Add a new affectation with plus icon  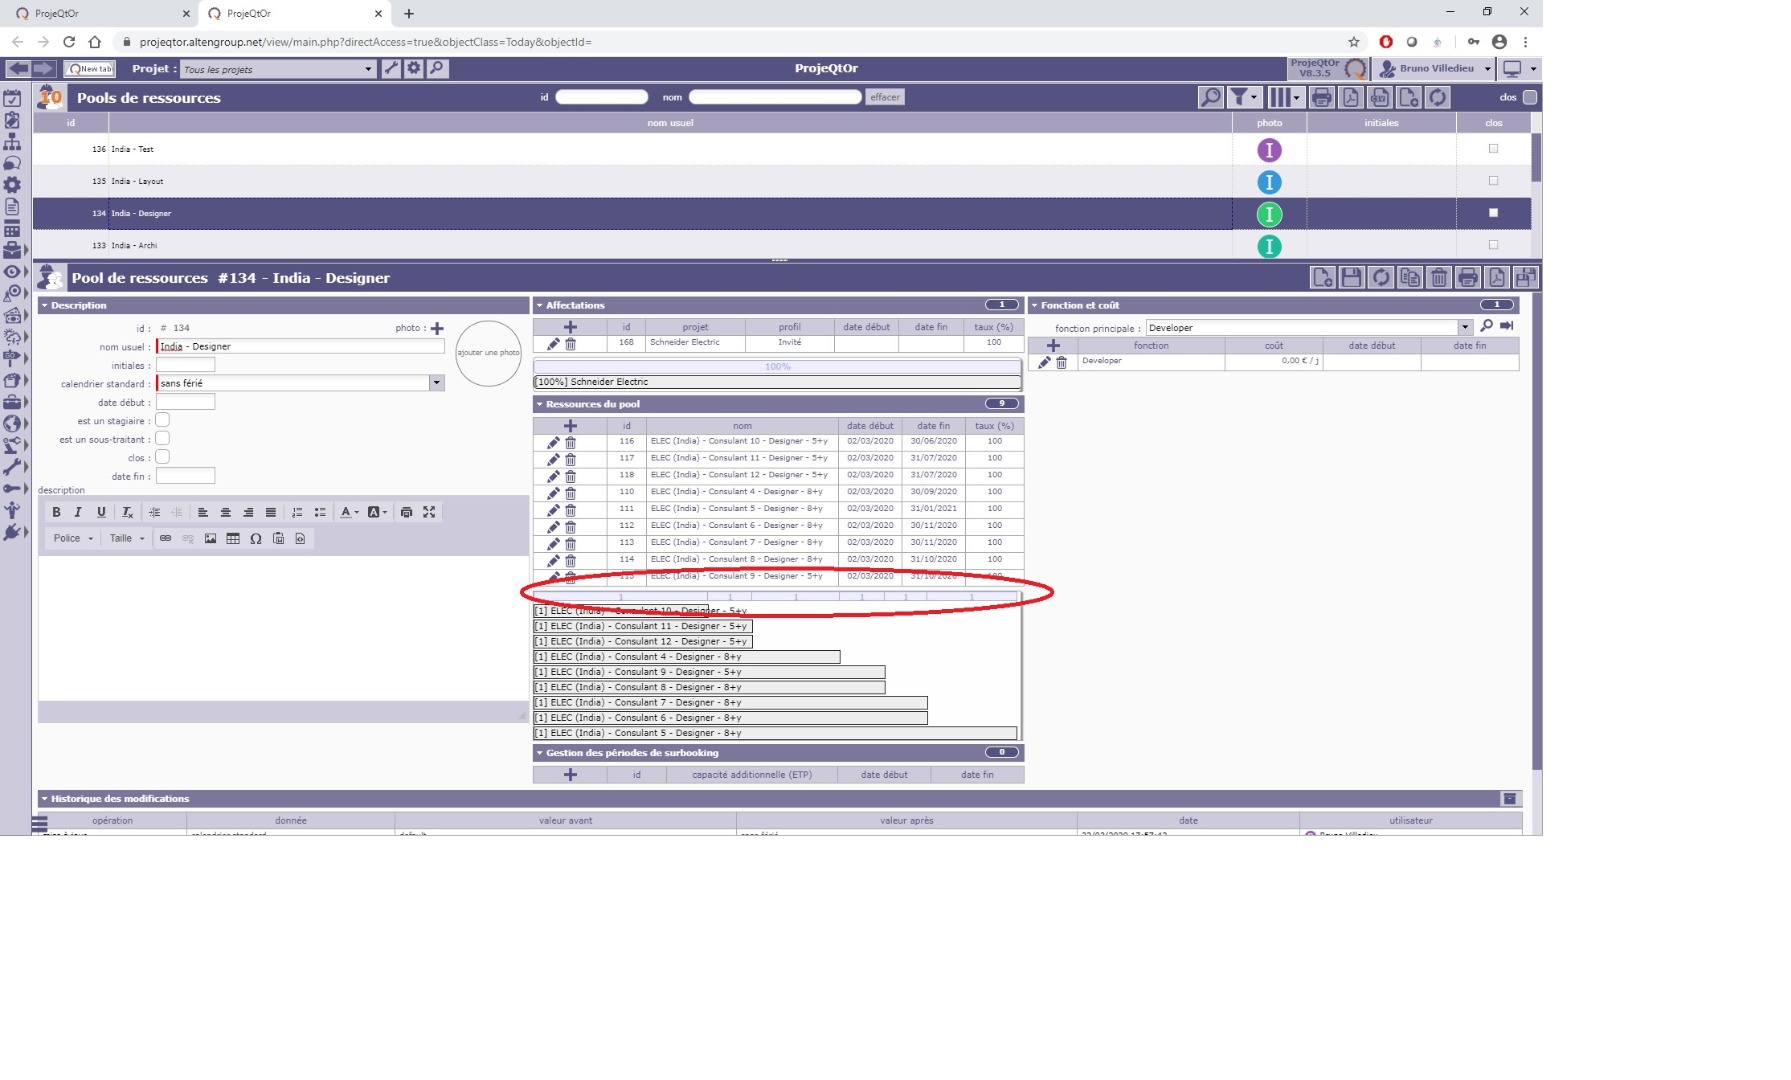click(x=570, y=327)
